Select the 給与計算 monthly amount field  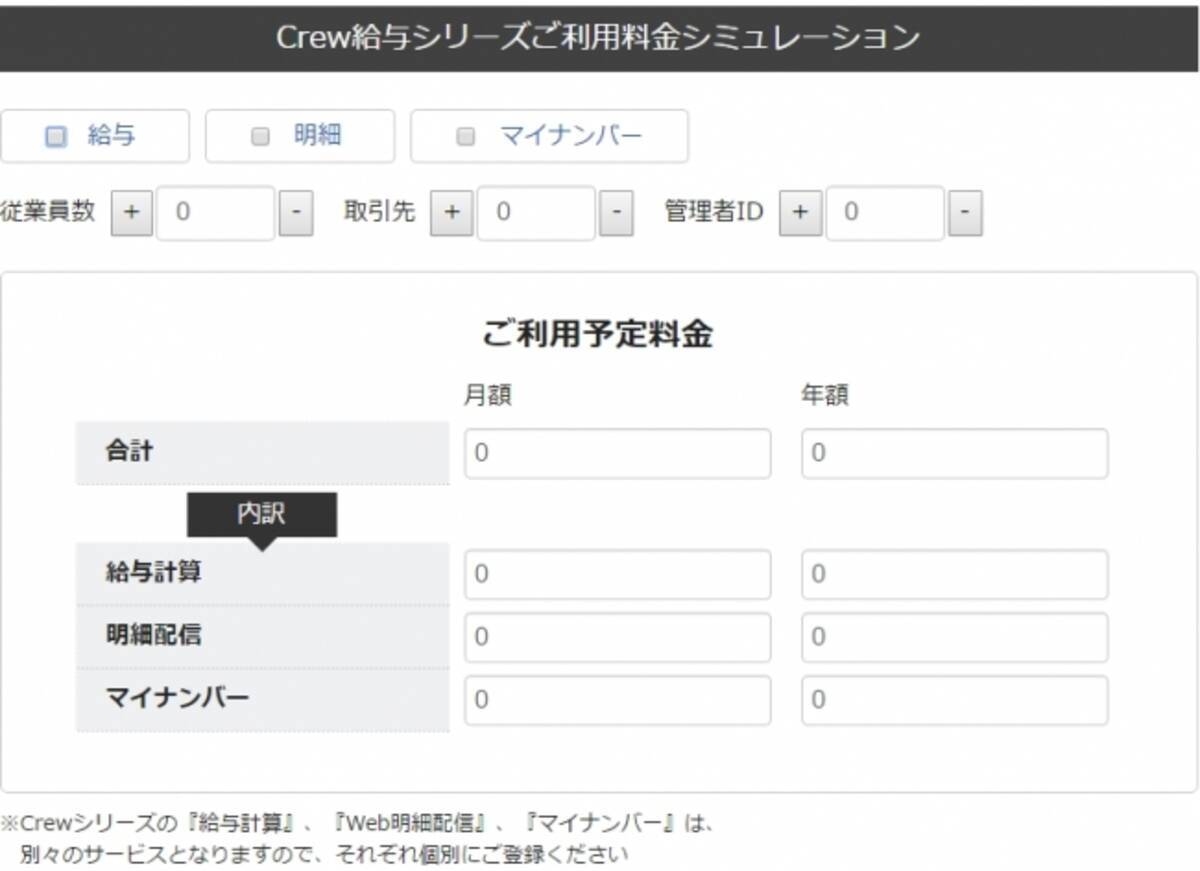[617, 575]
